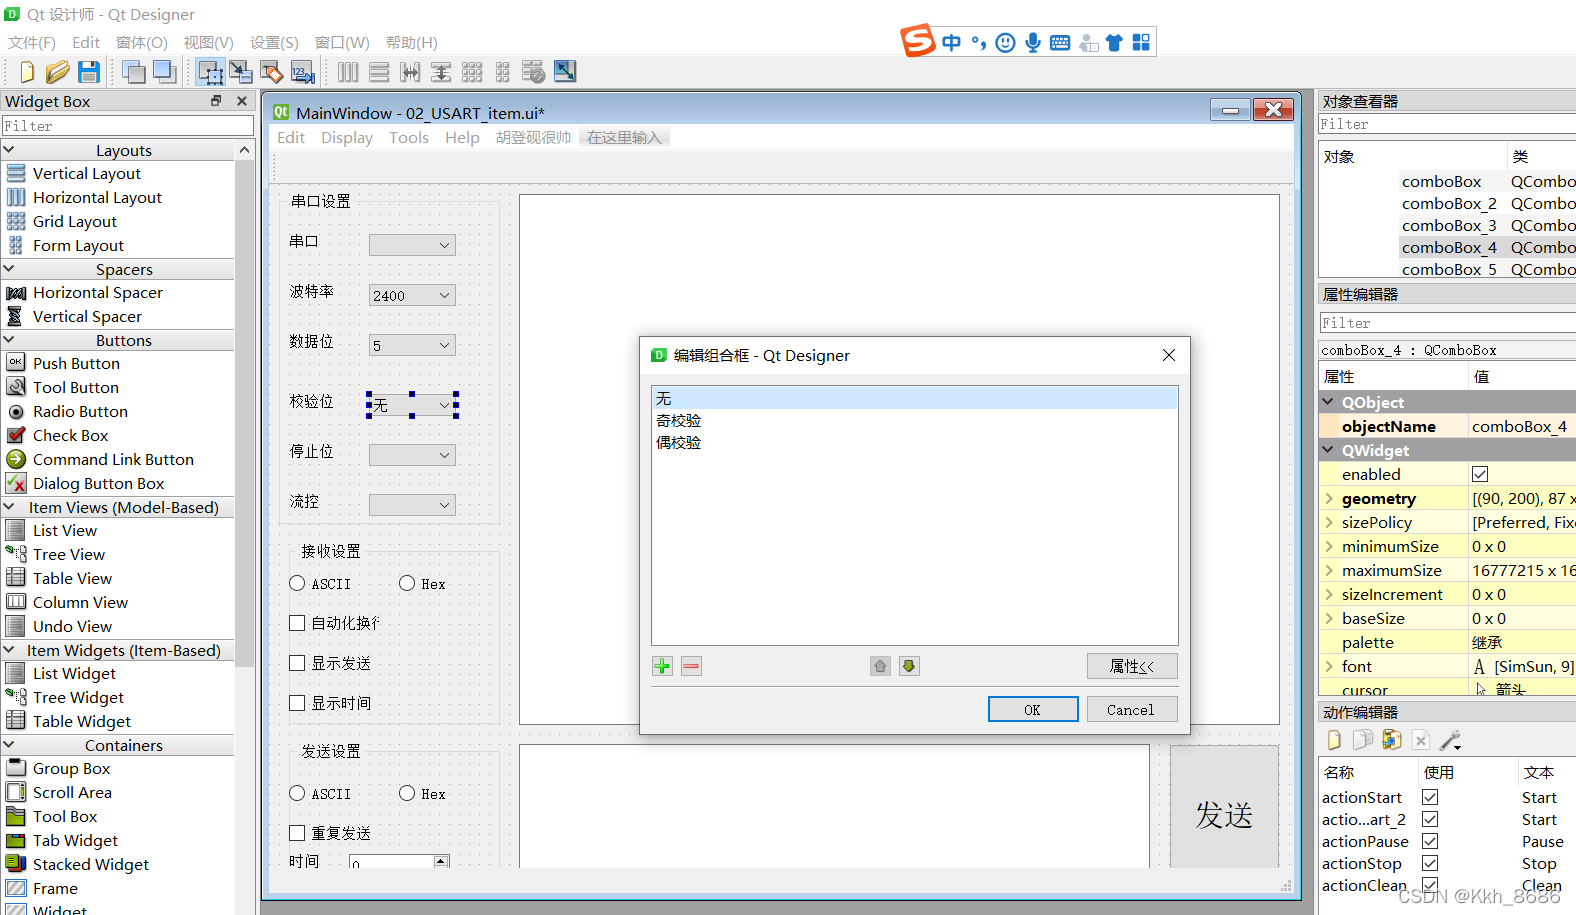Select the Edit Tab Order mode icon
Viewport: 1576px width, 915px height.
click(302, 72)
